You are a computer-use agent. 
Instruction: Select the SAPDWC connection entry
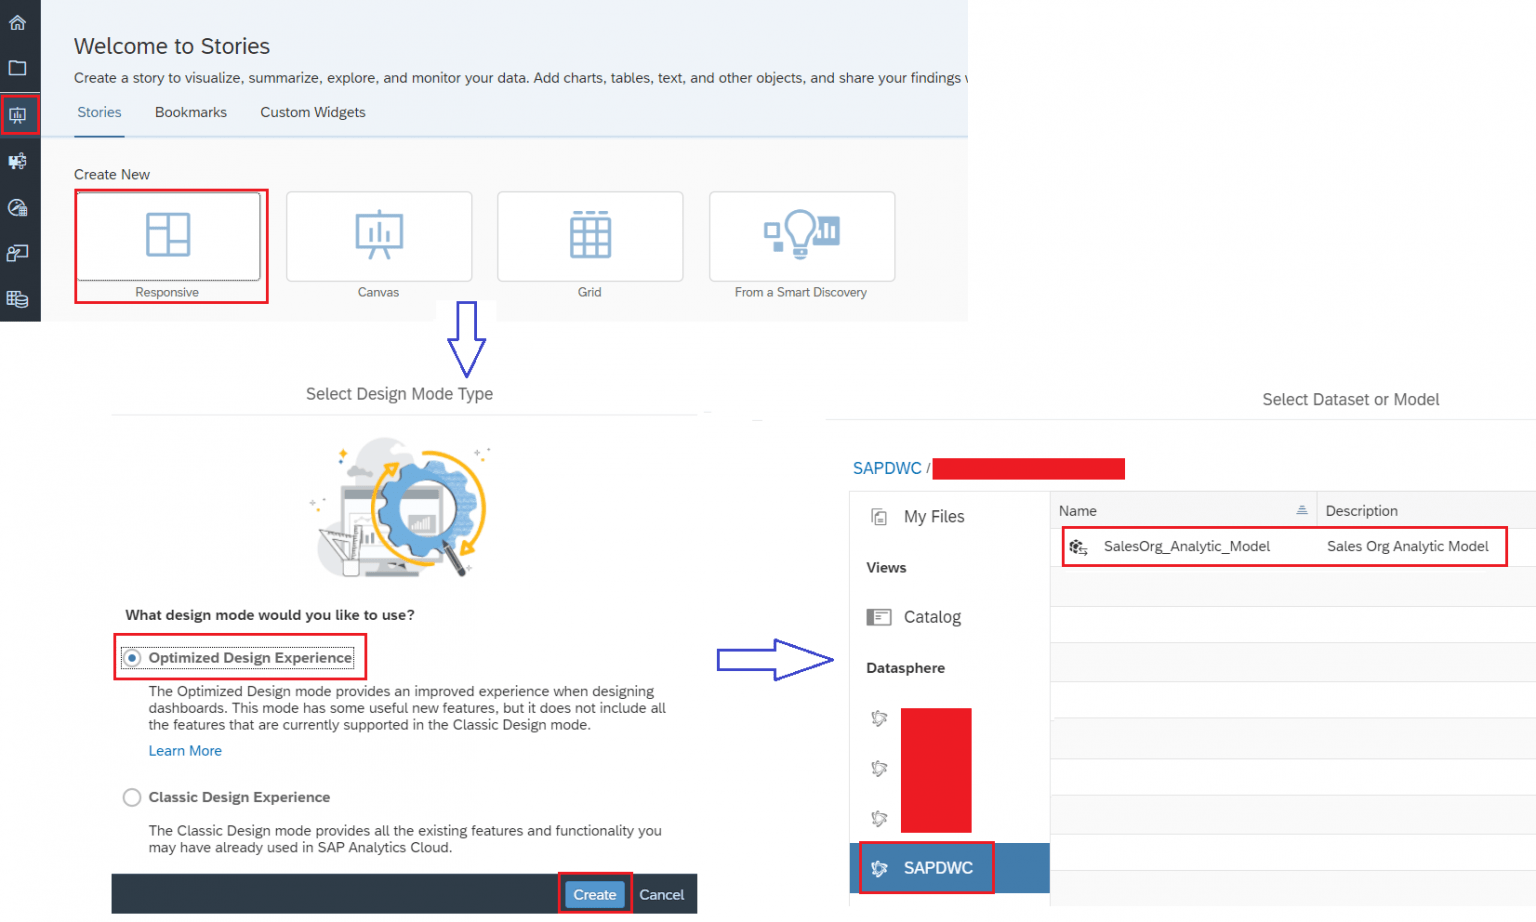[x=924, y=868]
